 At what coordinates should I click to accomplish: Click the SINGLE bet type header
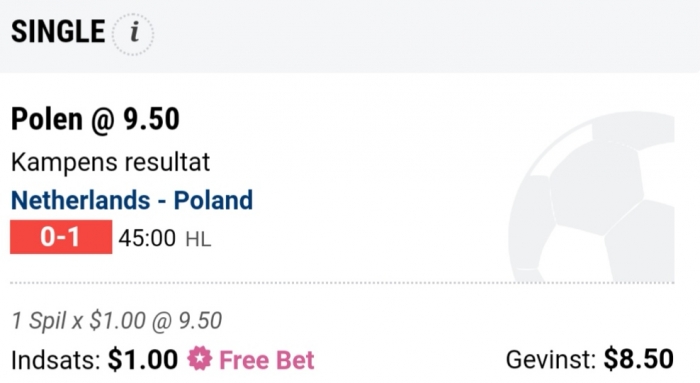(58, 32)
